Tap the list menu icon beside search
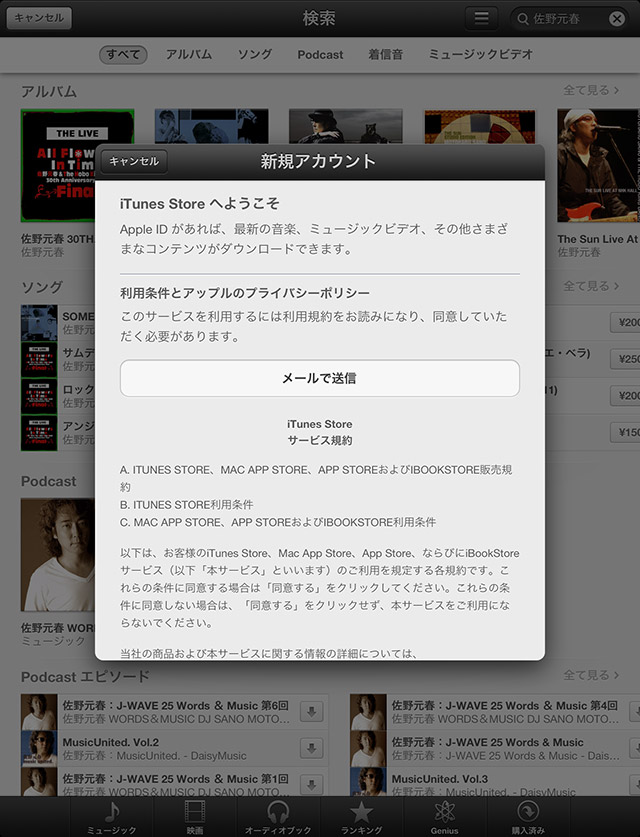Image resolution: width=640 pixels, height=837 pixels. [x=482, y=18]
